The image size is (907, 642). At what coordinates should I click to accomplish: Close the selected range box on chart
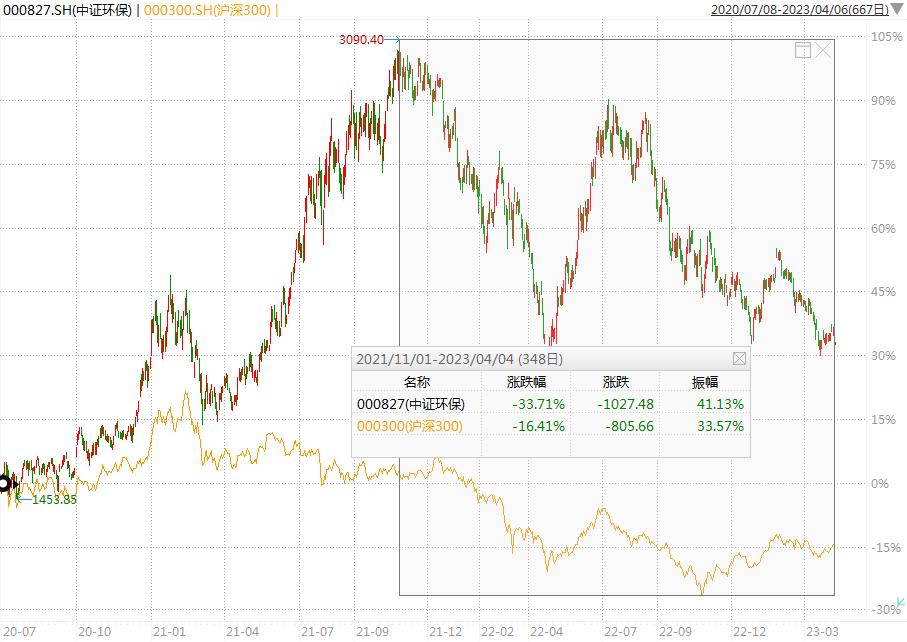click(823, 50)
